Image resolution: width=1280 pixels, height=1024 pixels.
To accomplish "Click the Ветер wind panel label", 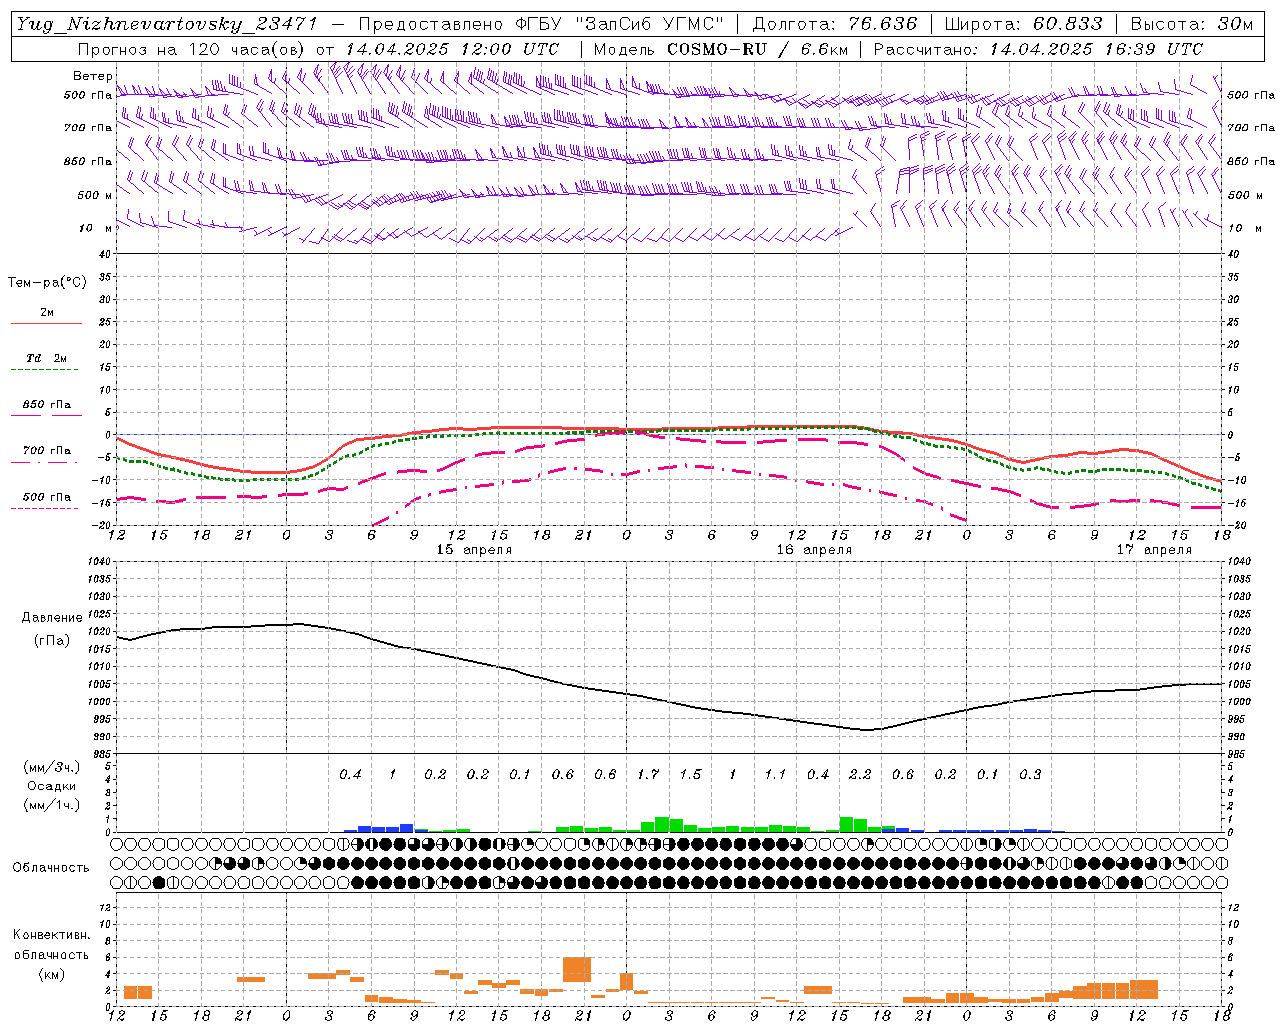I will 93,76.
